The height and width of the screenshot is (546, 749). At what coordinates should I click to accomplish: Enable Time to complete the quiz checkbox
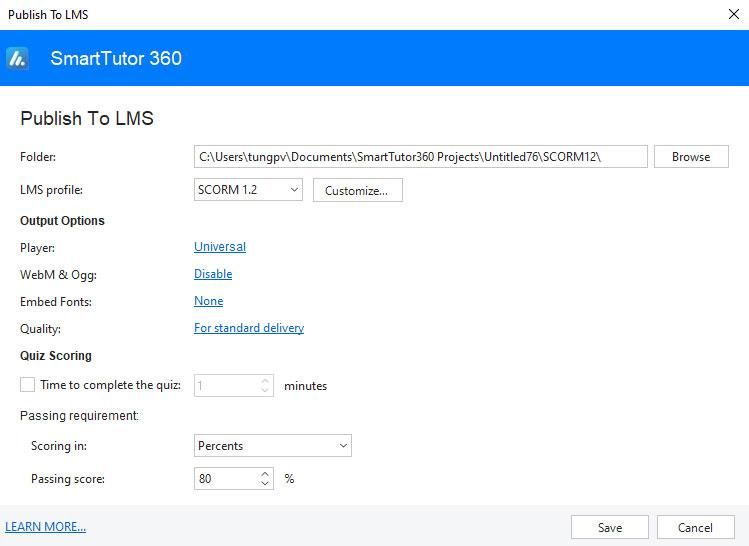pos(27,385)
